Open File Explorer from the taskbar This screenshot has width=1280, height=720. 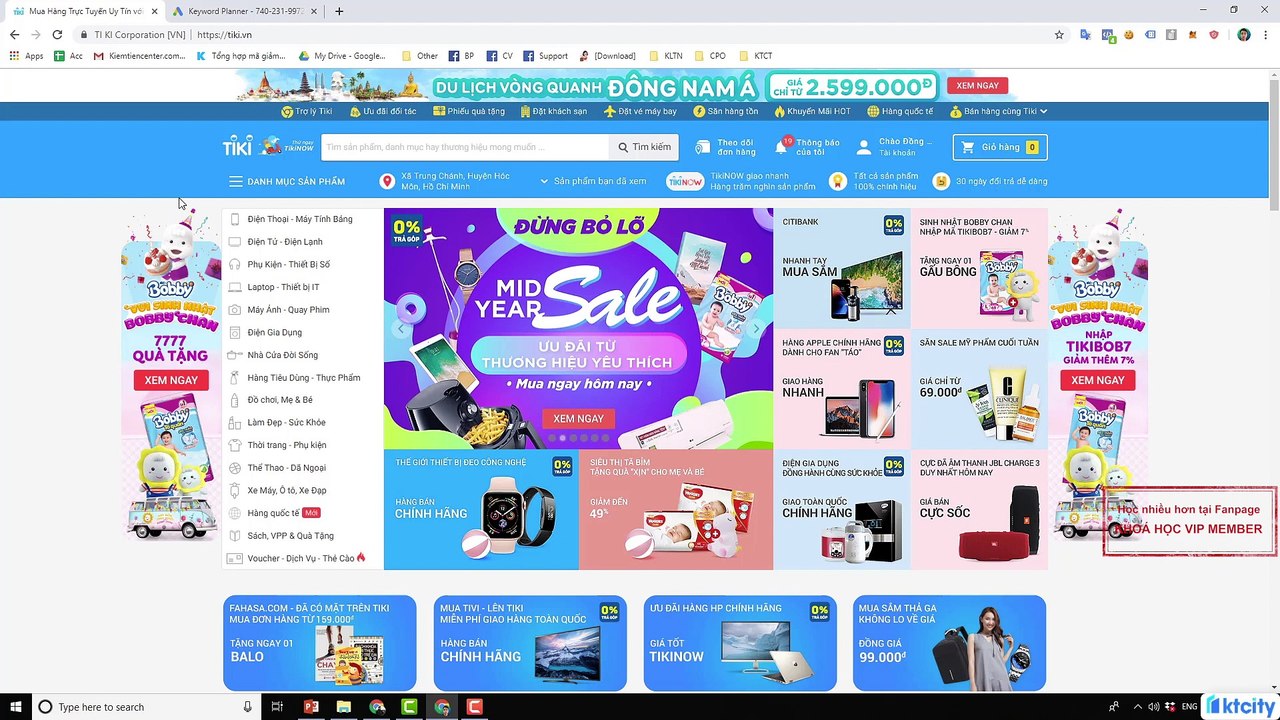tap(344, 707)
